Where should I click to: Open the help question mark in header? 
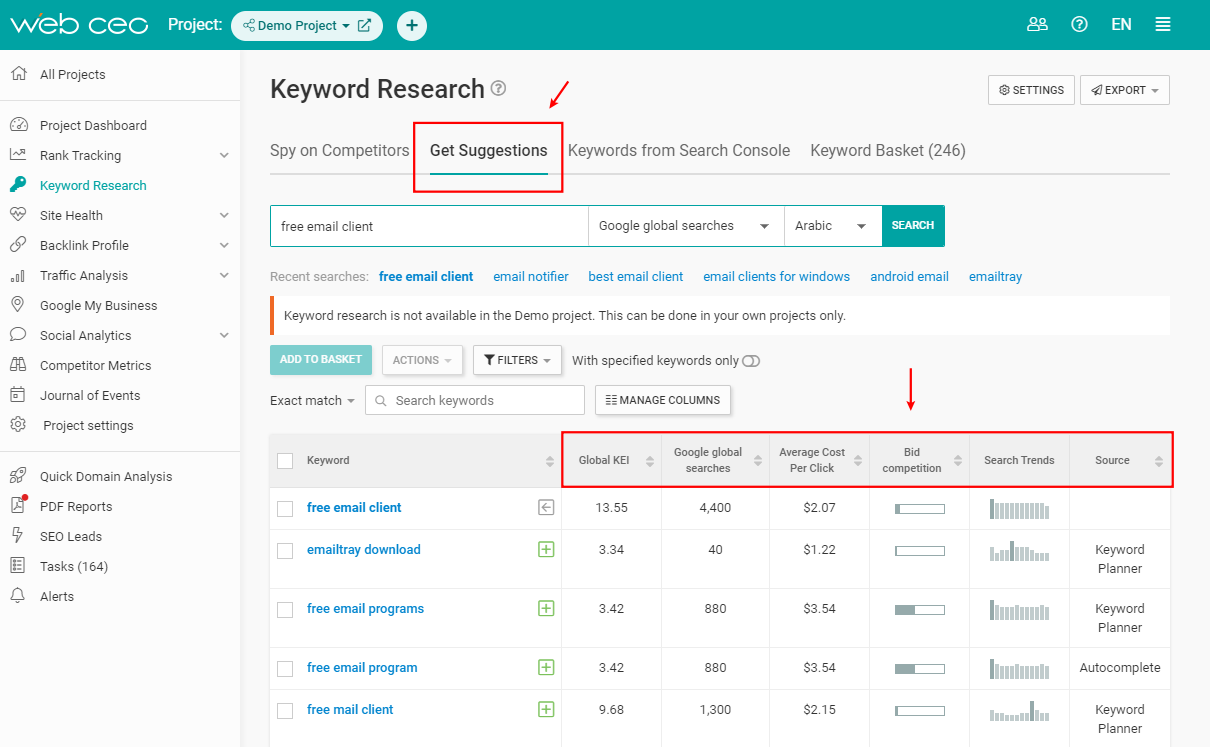tap(1079, 25)
